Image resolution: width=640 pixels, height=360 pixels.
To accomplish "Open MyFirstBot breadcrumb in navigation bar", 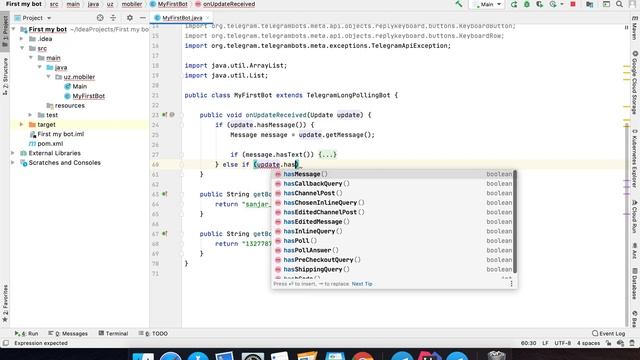I will [x=169, y=4].
